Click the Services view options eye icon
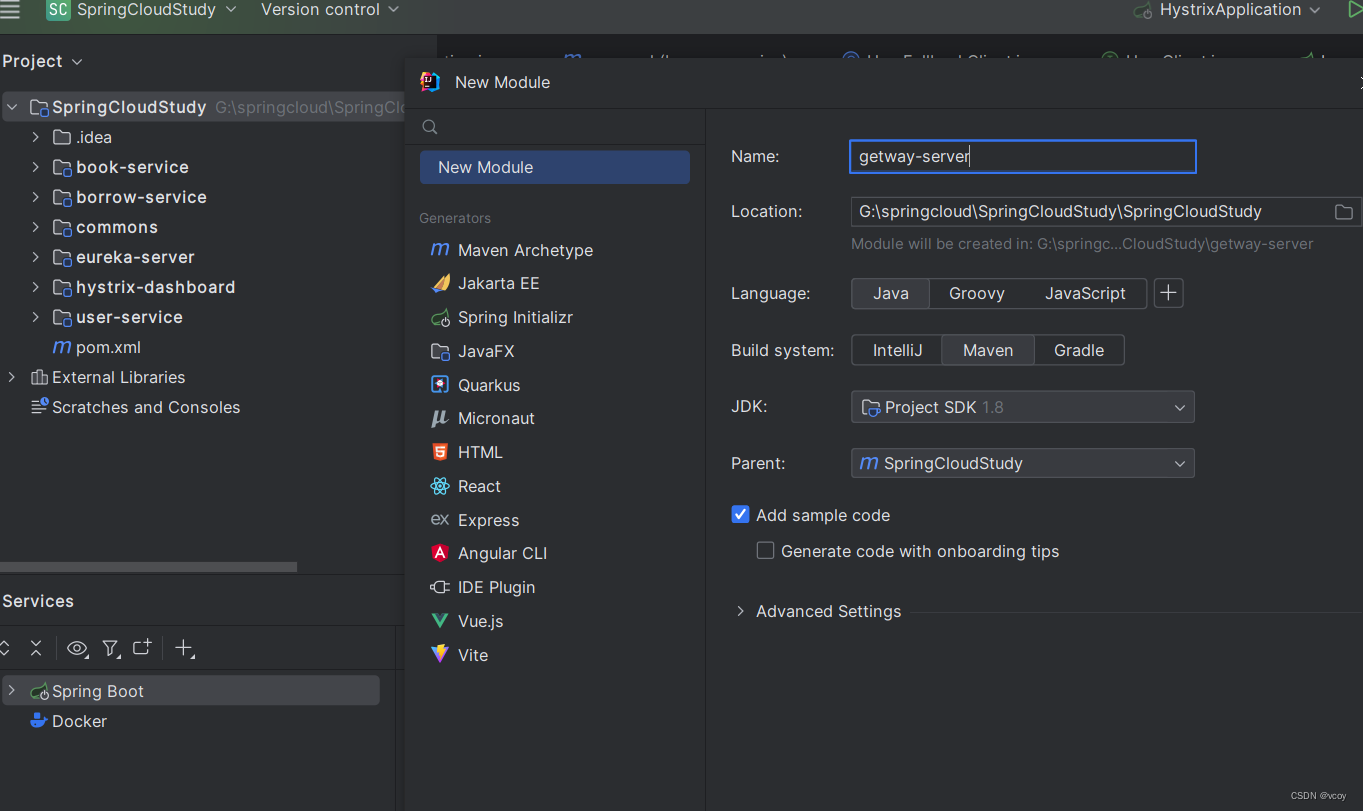Viewport: 1363px width, 811px height. pyautogui.click(x=77, y=648)
